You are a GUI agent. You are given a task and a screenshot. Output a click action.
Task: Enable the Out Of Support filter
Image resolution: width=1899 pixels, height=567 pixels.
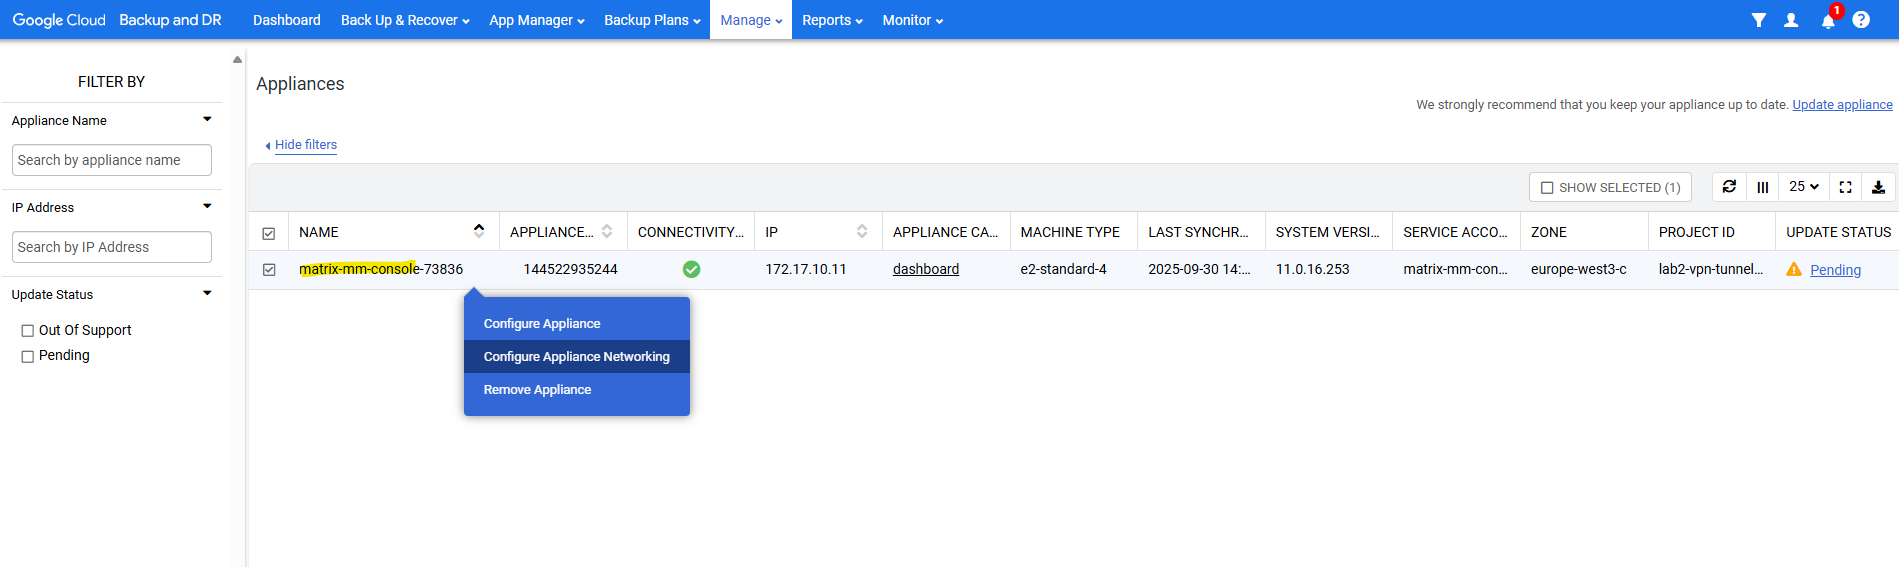click(28, 331)
